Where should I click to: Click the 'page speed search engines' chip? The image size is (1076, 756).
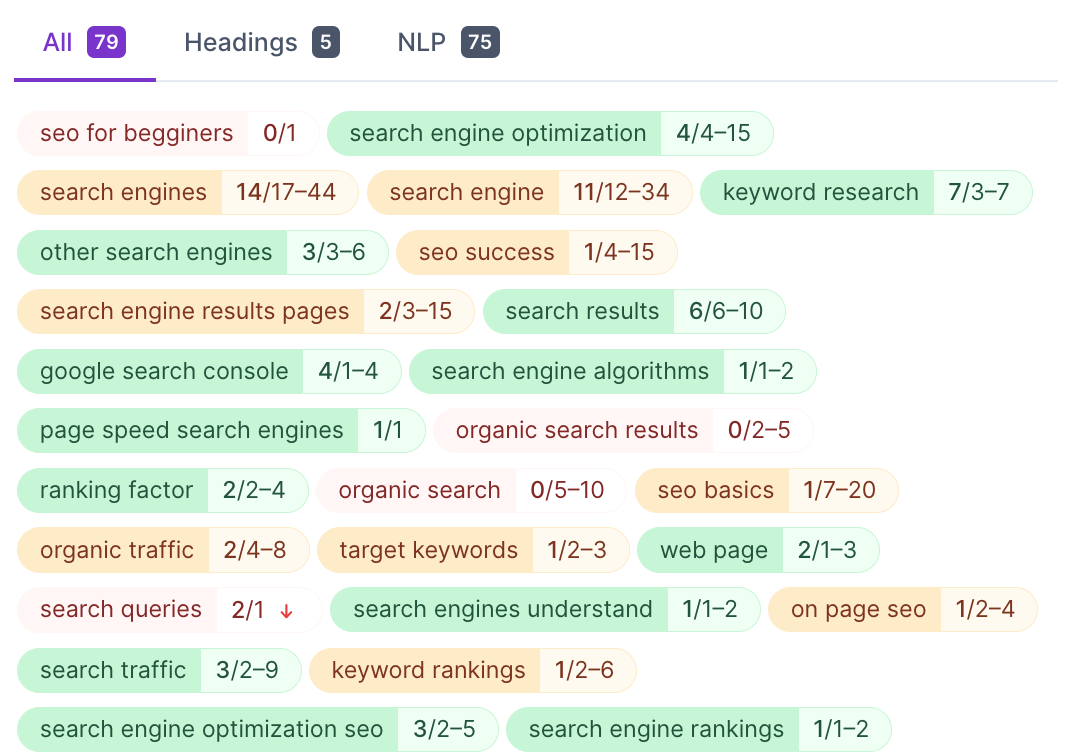(191, 431)
